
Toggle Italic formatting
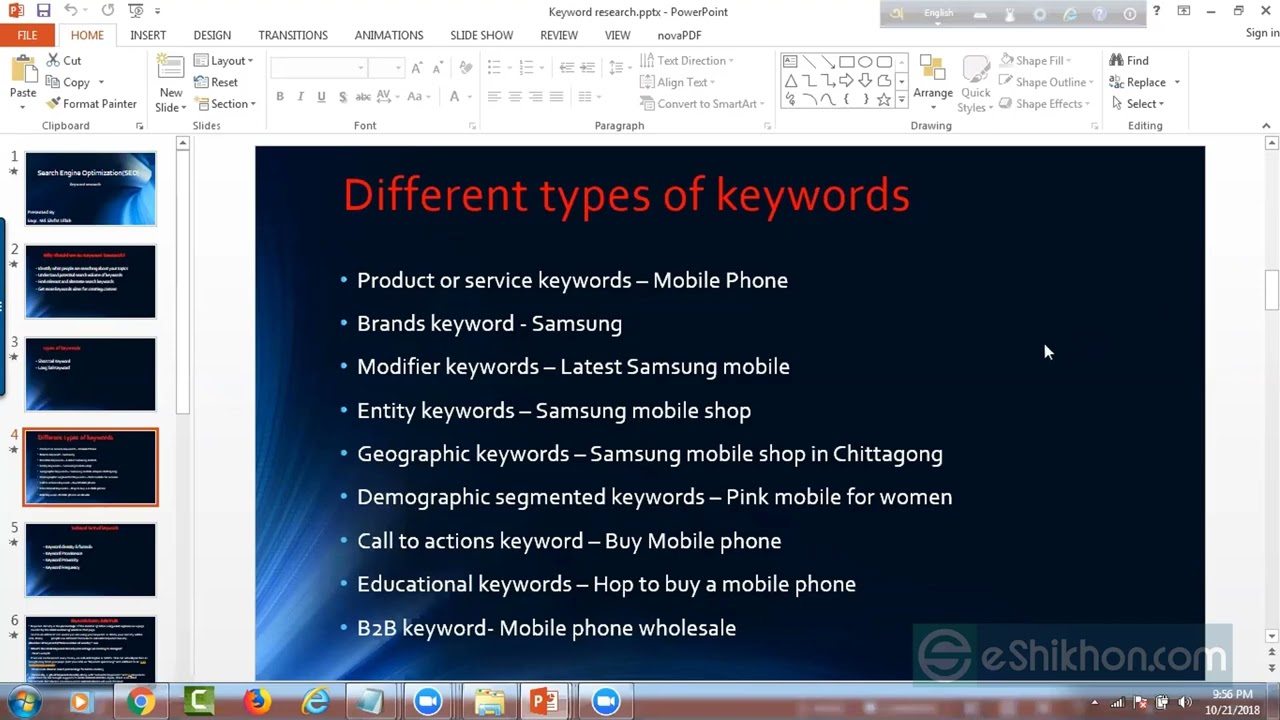click(300, 97)
